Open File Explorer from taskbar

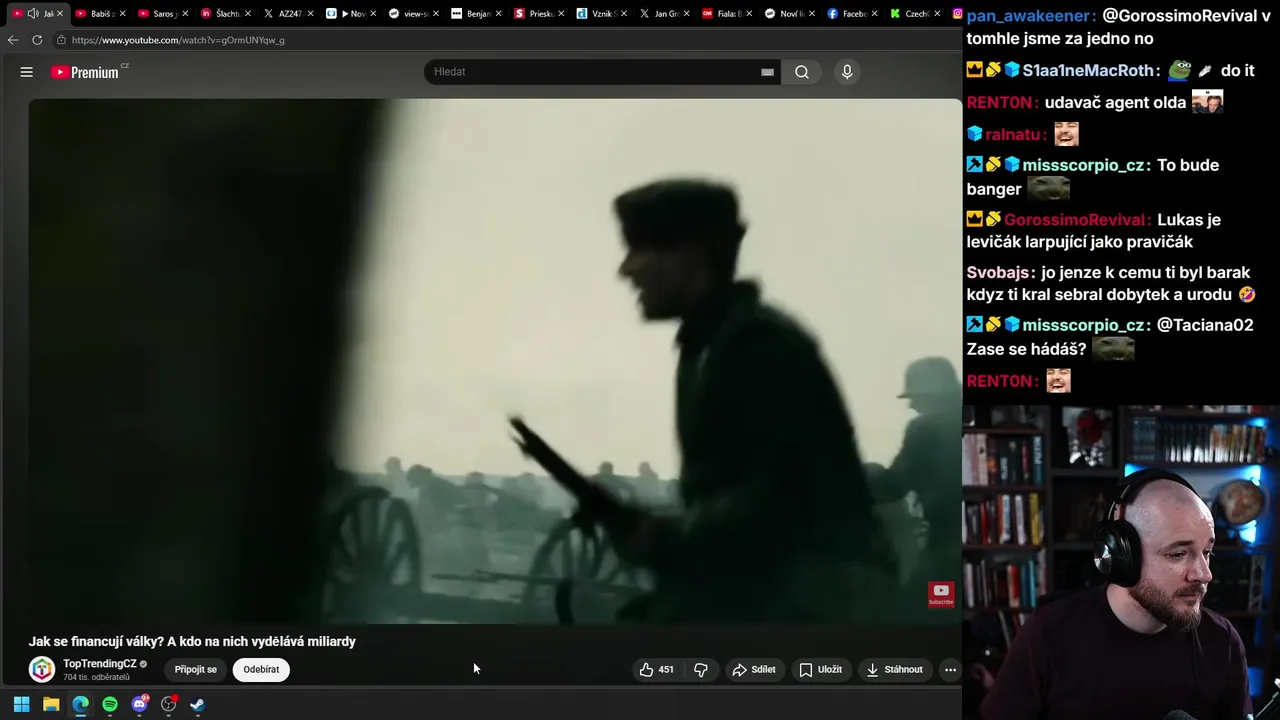[x=51, y=704]
